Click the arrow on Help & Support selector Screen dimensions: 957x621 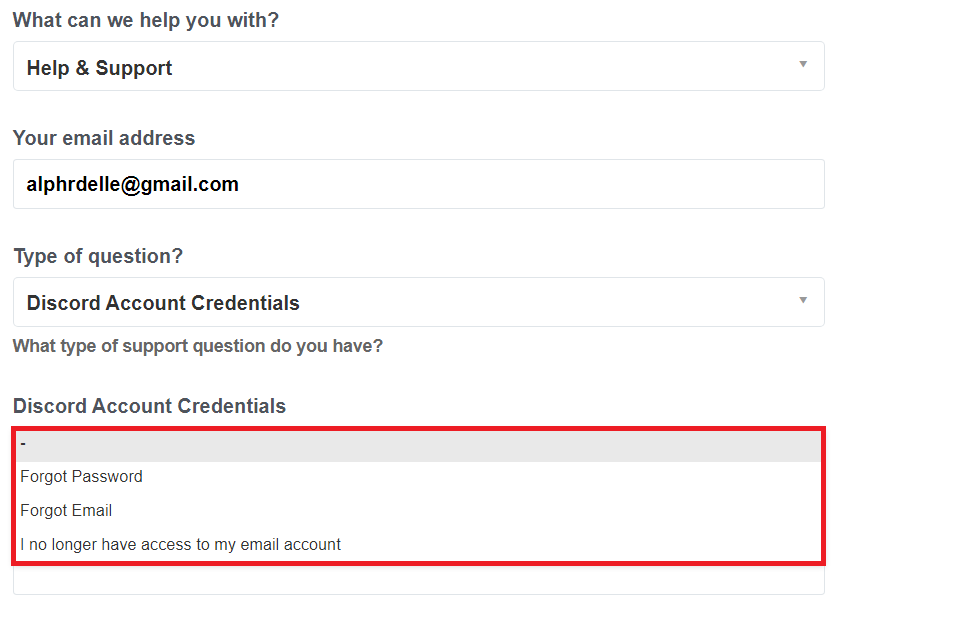[803, 64]
